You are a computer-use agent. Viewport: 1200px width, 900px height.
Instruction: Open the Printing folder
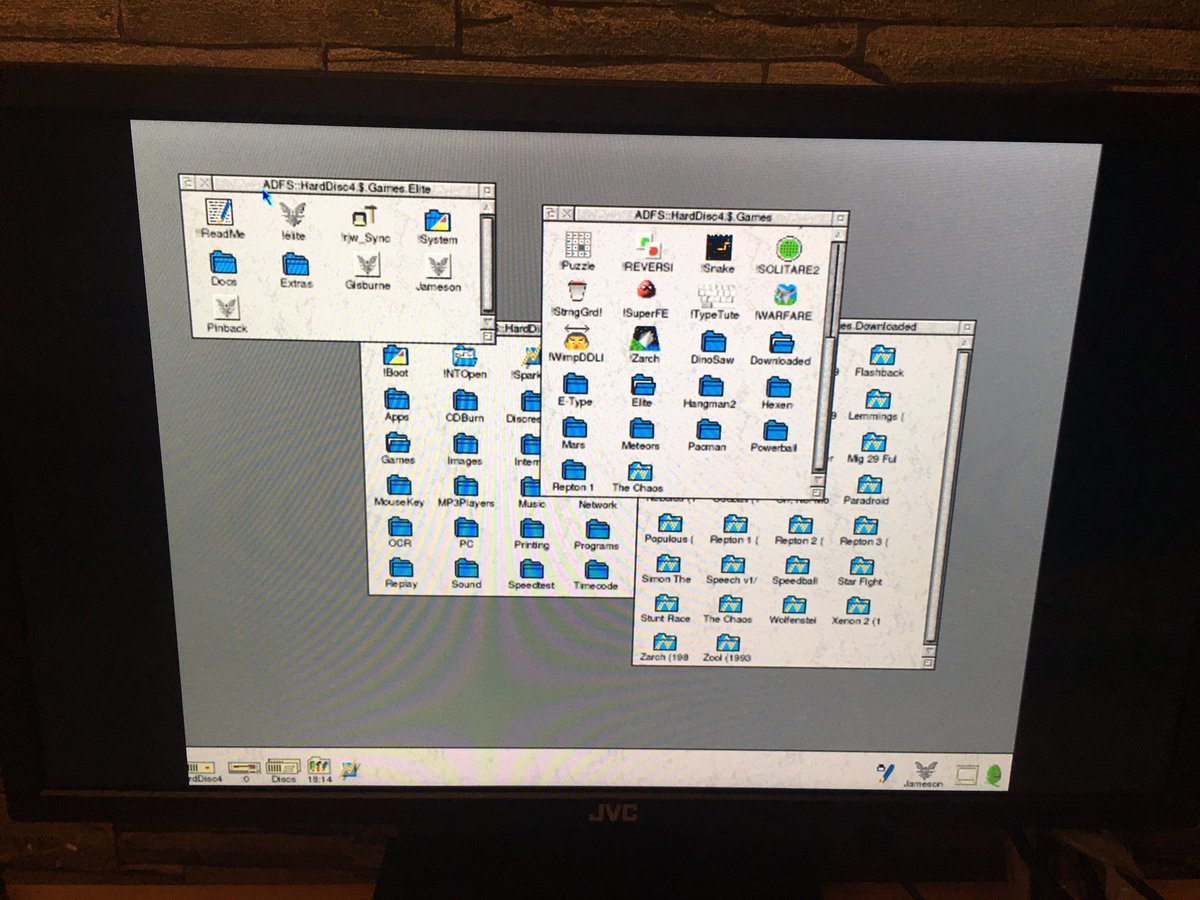point(532,528)
